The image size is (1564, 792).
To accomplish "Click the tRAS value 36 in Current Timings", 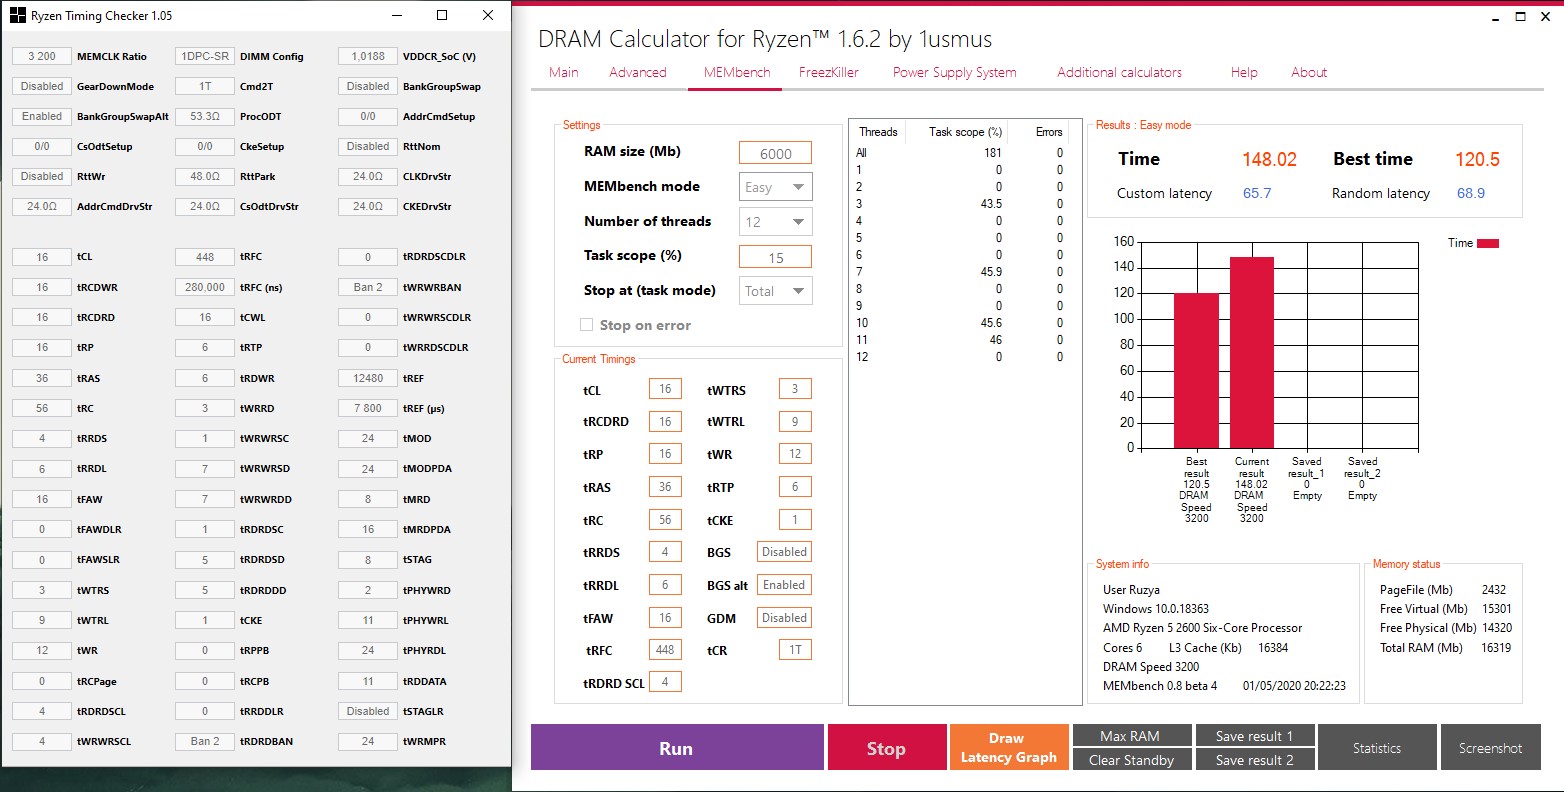I will [x=665, y=487].
